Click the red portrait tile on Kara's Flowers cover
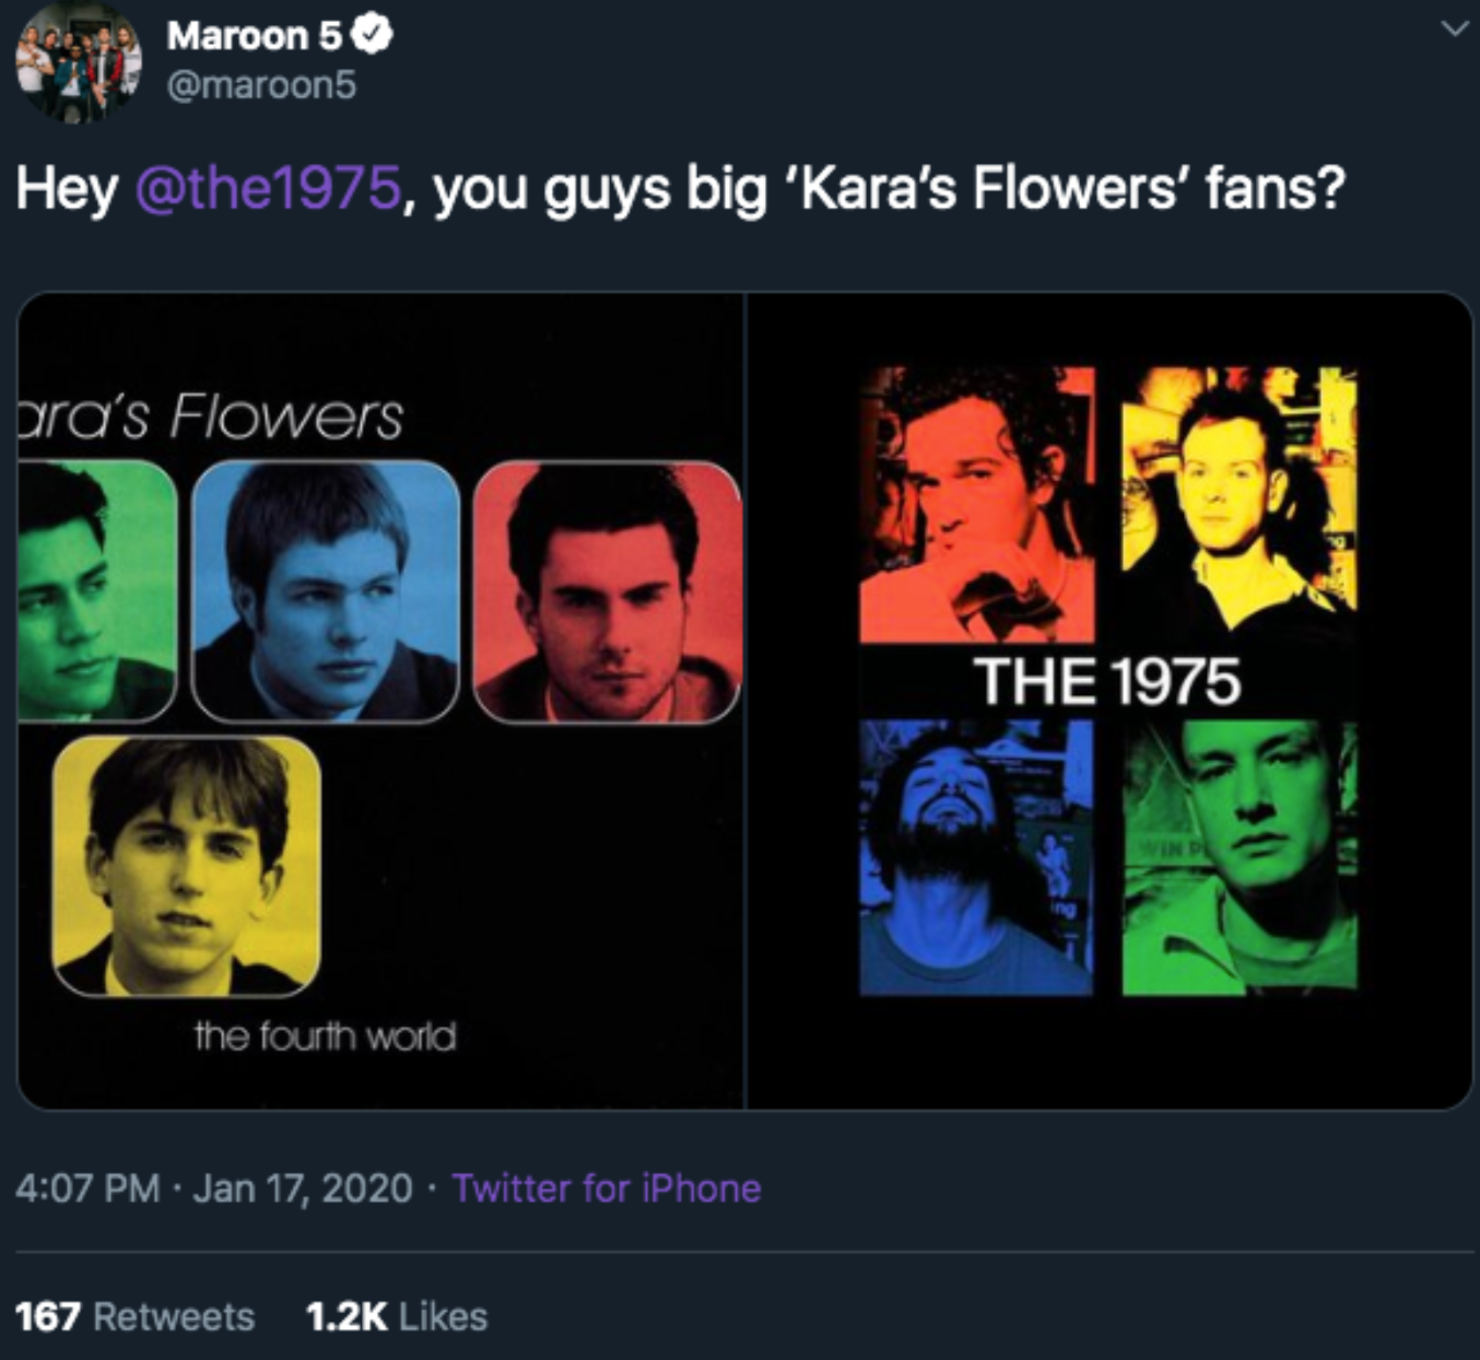The height and width of the screenshot is (1360, 1480). click(607, 591)
